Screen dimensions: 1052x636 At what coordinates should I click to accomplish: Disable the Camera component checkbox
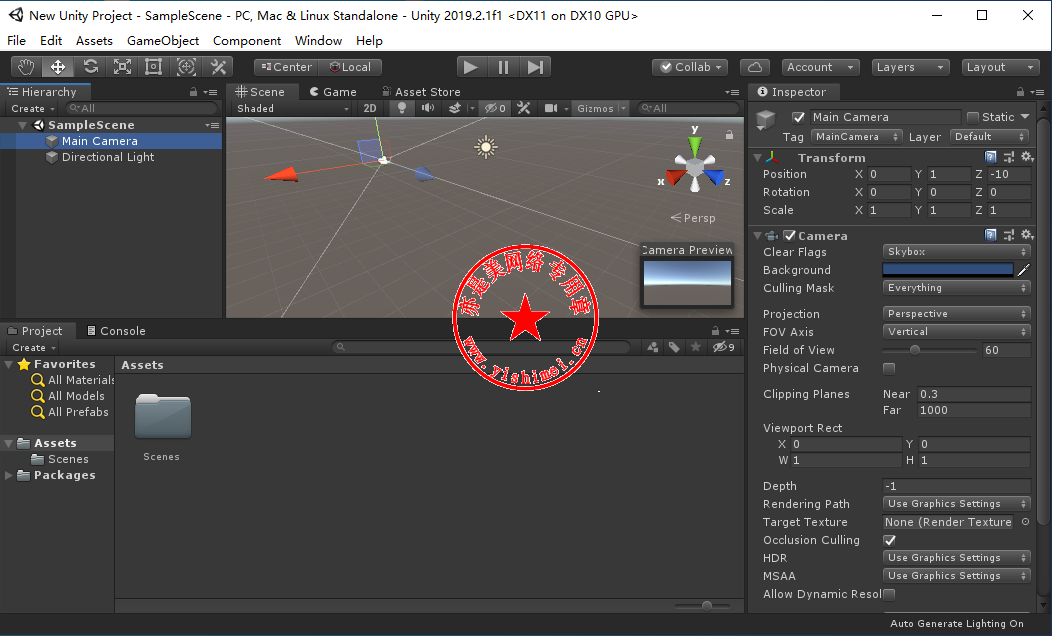tap(790, 235)
